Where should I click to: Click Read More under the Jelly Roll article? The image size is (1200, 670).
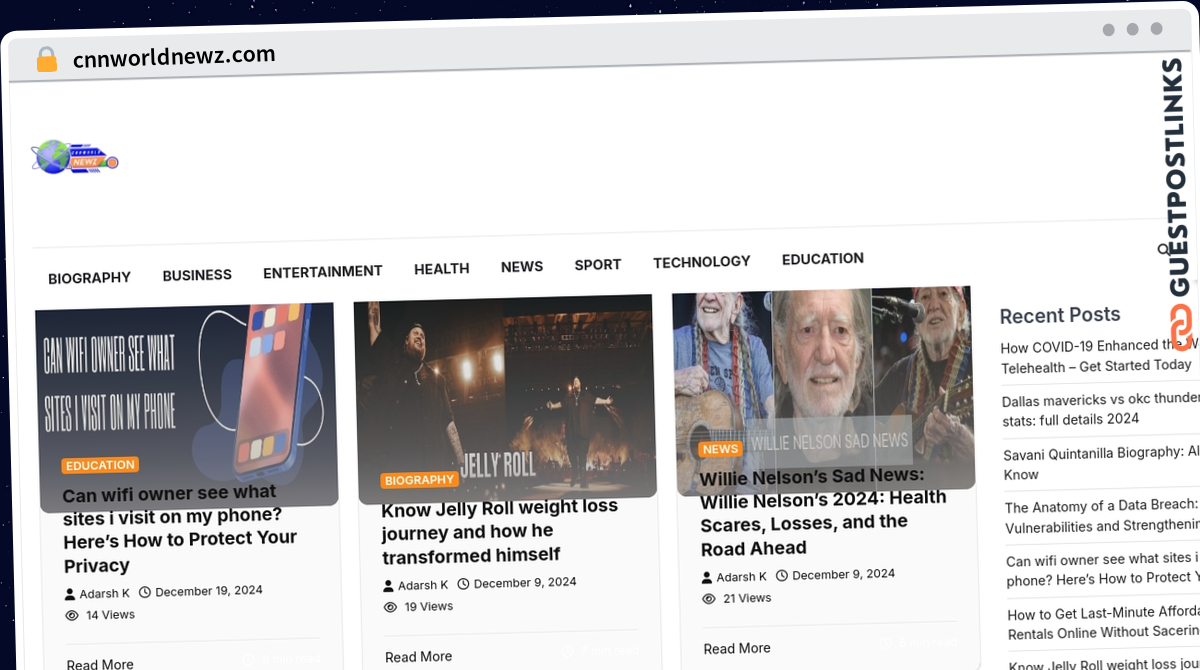click(418, 657)
